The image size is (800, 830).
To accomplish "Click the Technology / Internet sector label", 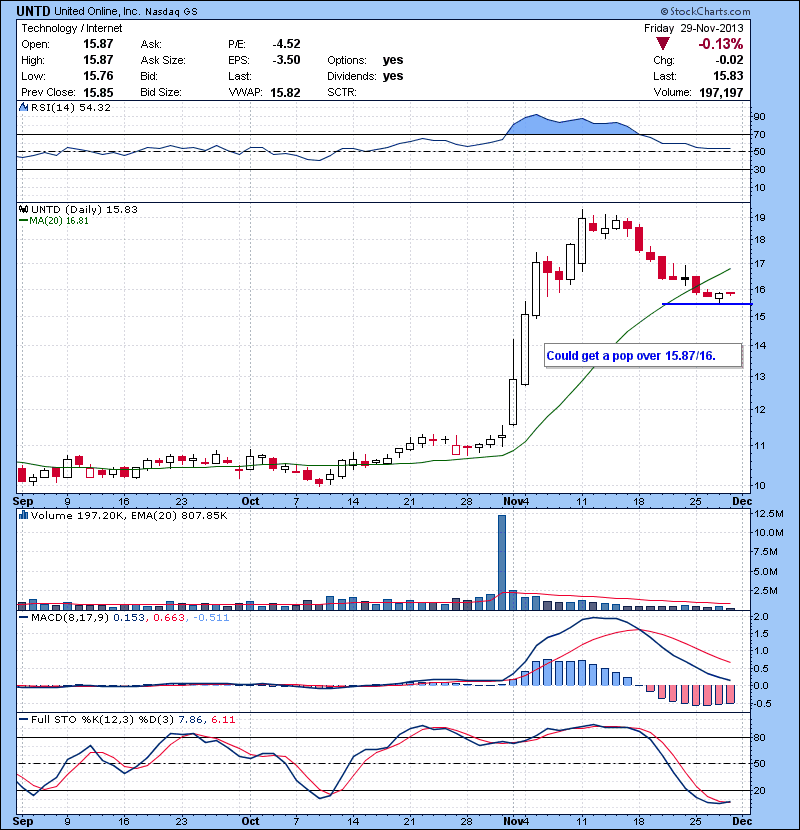I will [72, 28].
